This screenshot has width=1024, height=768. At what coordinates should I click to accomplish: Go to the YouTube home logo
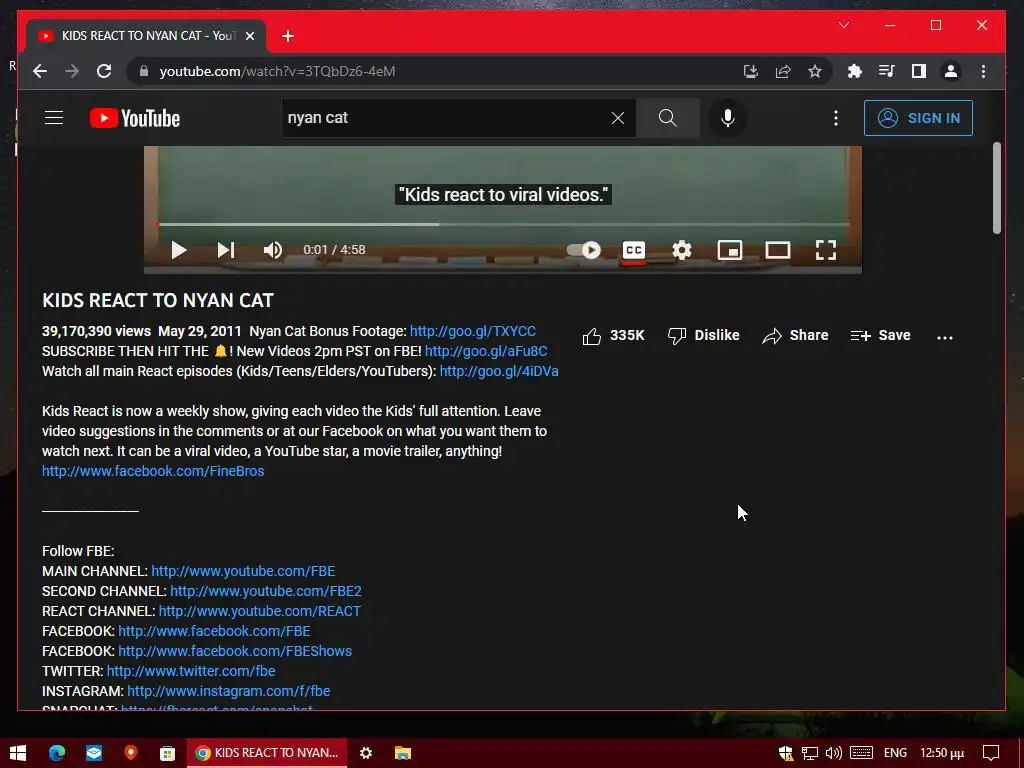click(x=135, y=118)
